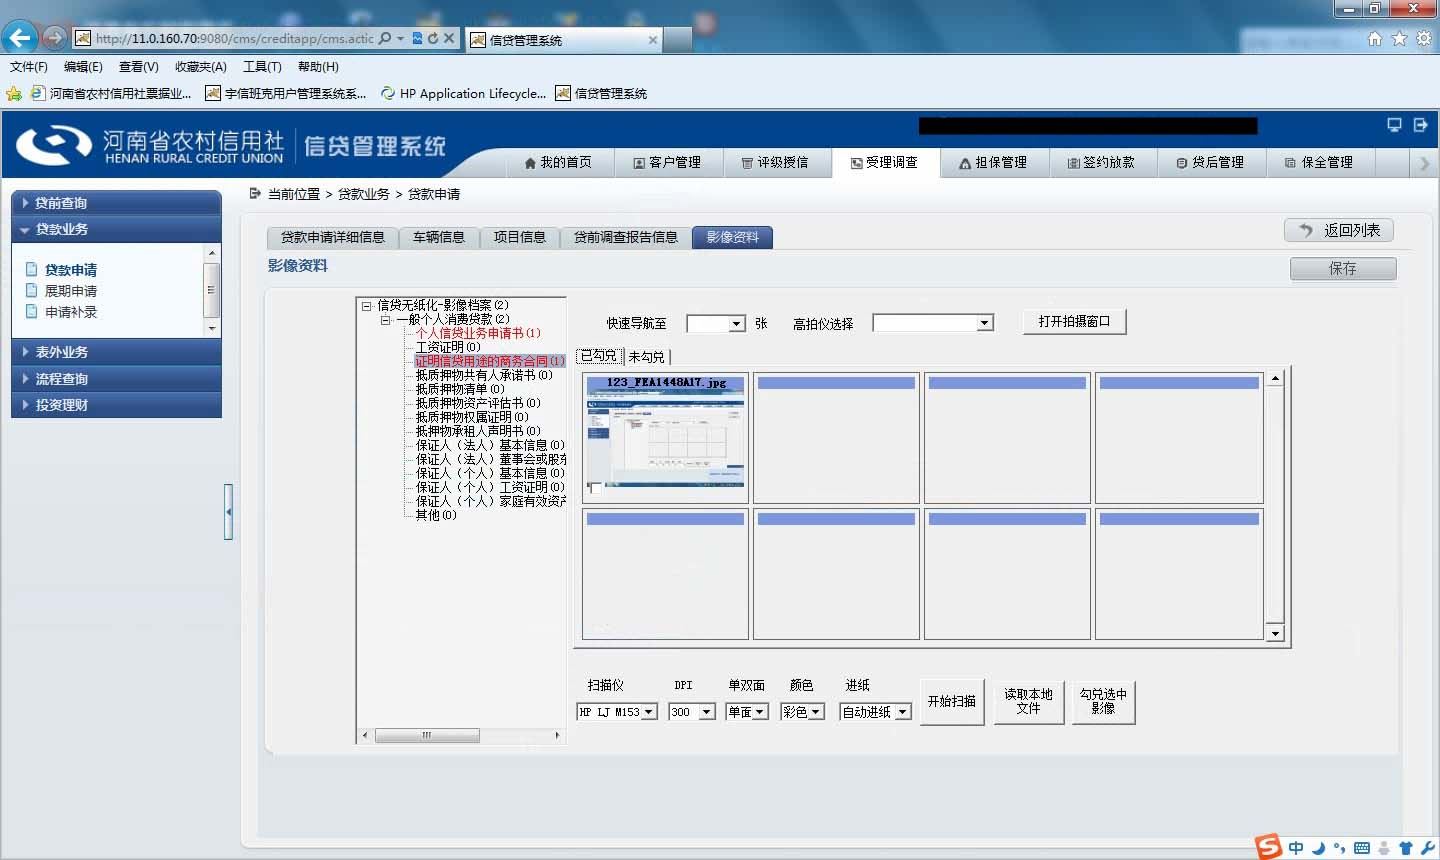Click the add-to-favorites-bar star icon

click(14, 94)
